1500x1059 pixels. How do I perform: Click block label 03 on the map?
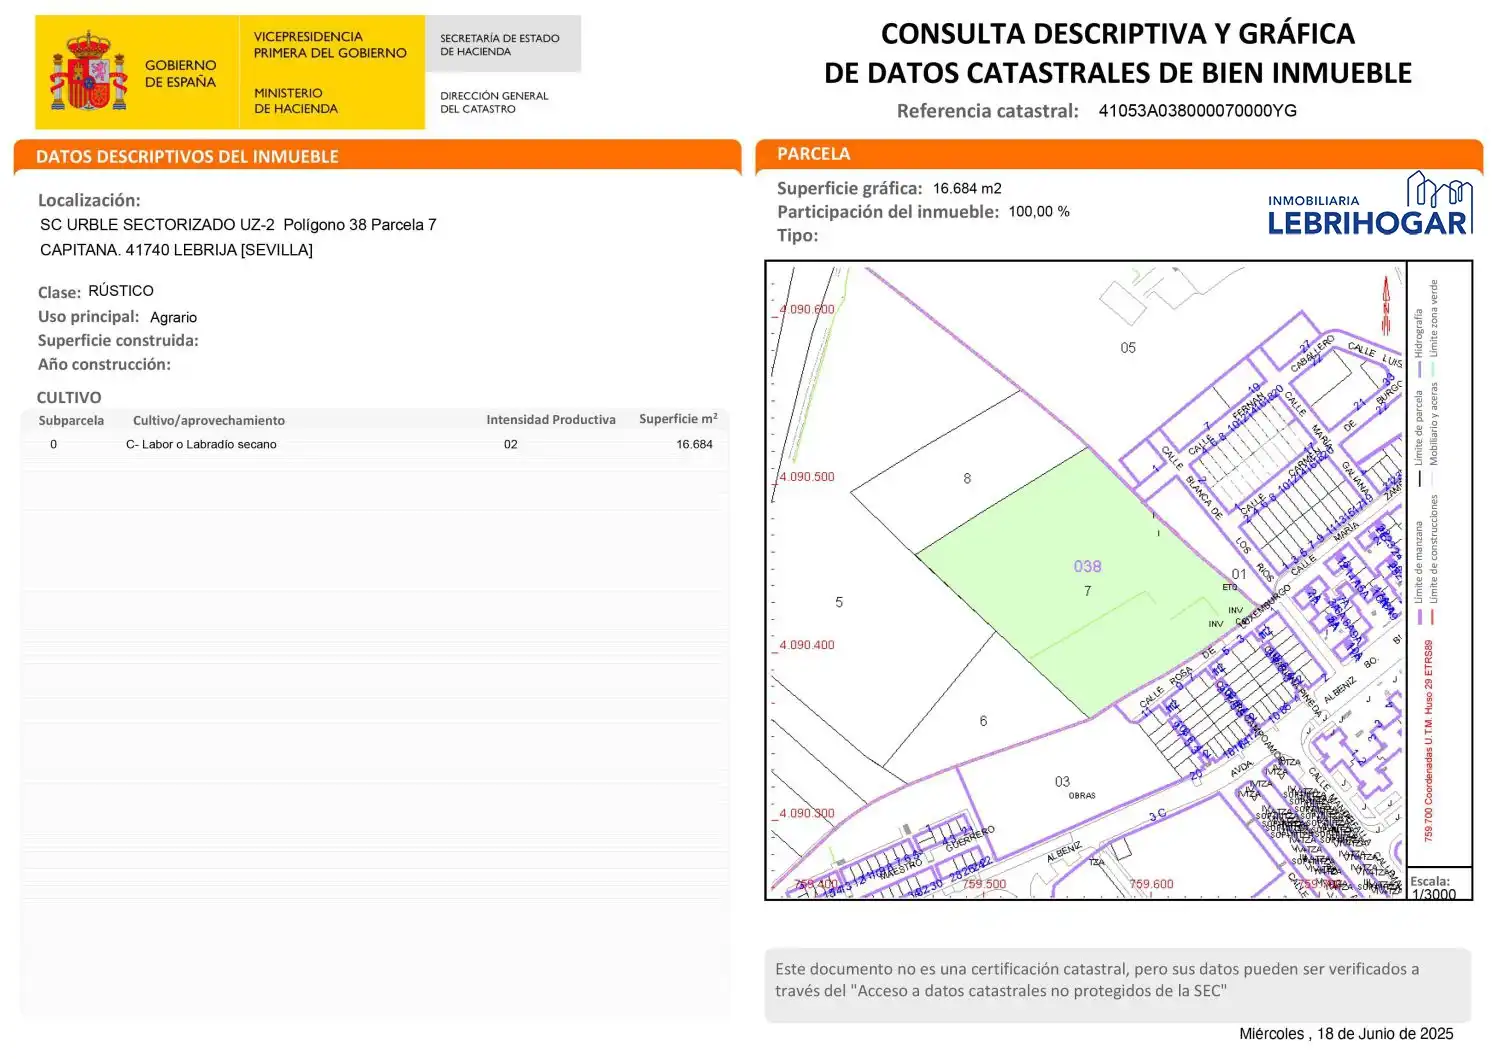tap(1062, 782)
